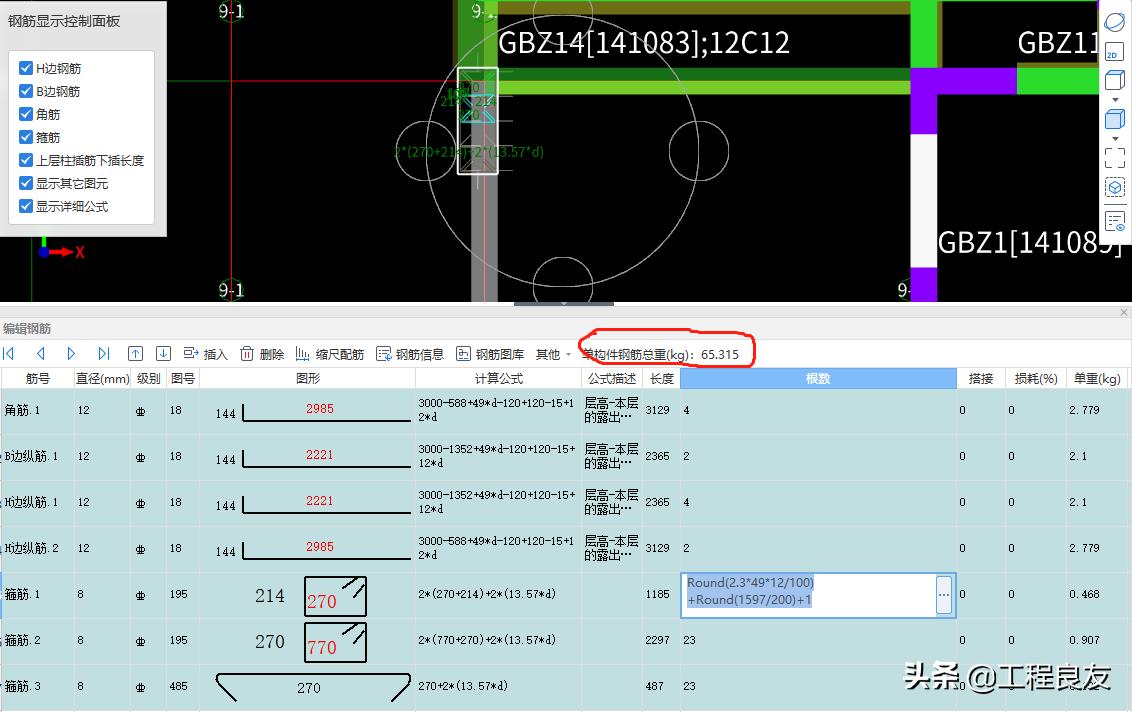The image size is (1132, 712).
Task: Jump to first rebar record
Action: coord(9,354)
